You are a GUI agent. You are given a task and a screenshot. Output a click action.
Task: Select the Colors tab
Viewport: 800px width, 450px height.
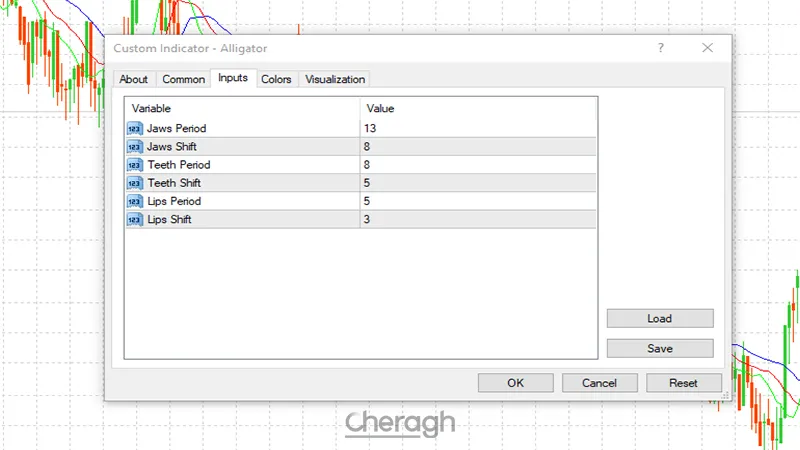coord(276,79)
